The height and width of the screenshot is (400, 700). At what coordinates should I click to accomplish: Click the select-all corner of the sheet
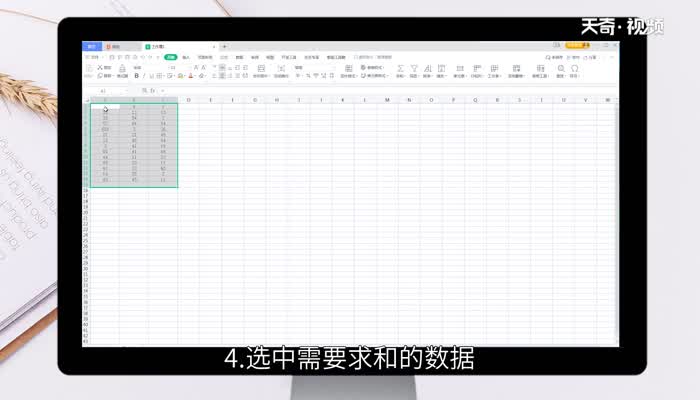(87, 100)
